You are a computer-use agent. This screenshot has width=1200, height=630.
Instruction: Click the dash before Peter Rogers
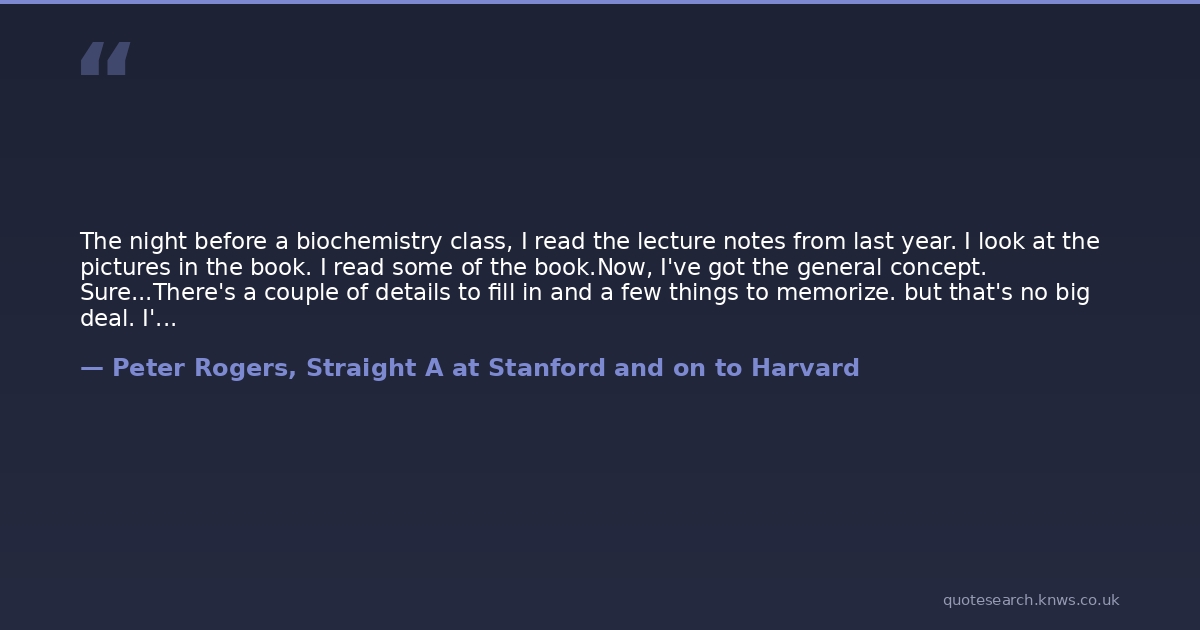click(91, 368)
